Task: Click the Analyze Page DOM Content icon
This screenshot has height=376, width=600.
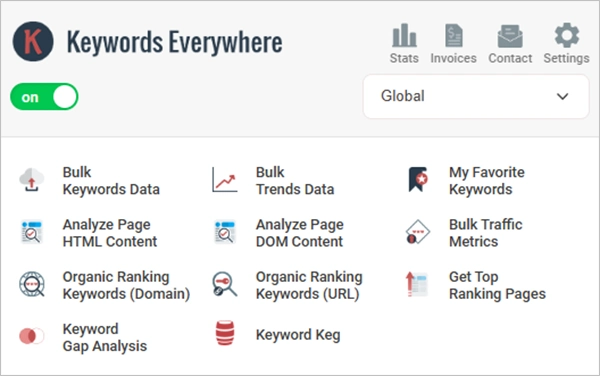Action: [225, 232]
